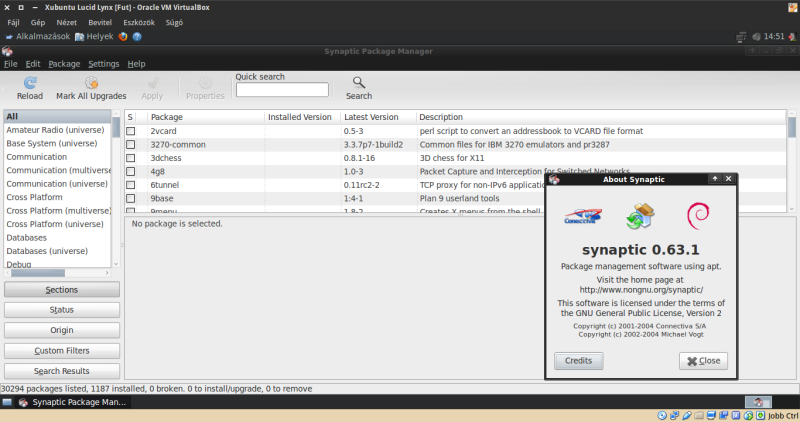Sort by the Latest Version column header
800x422 pixels.
(378, 117)
